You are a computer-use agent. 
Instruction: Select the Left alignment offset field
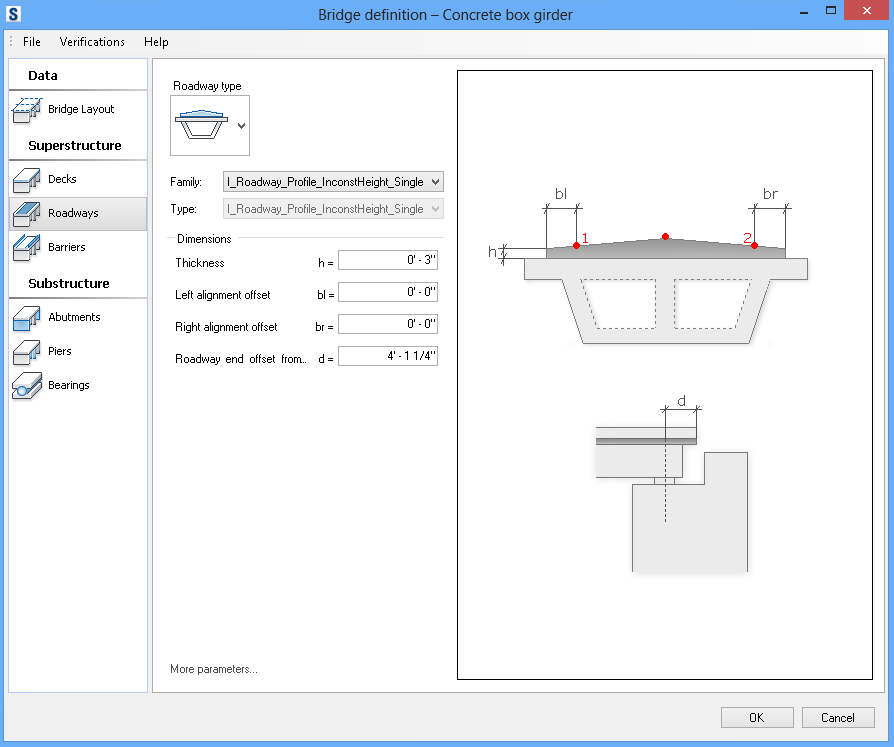click(x=389, y=291)
